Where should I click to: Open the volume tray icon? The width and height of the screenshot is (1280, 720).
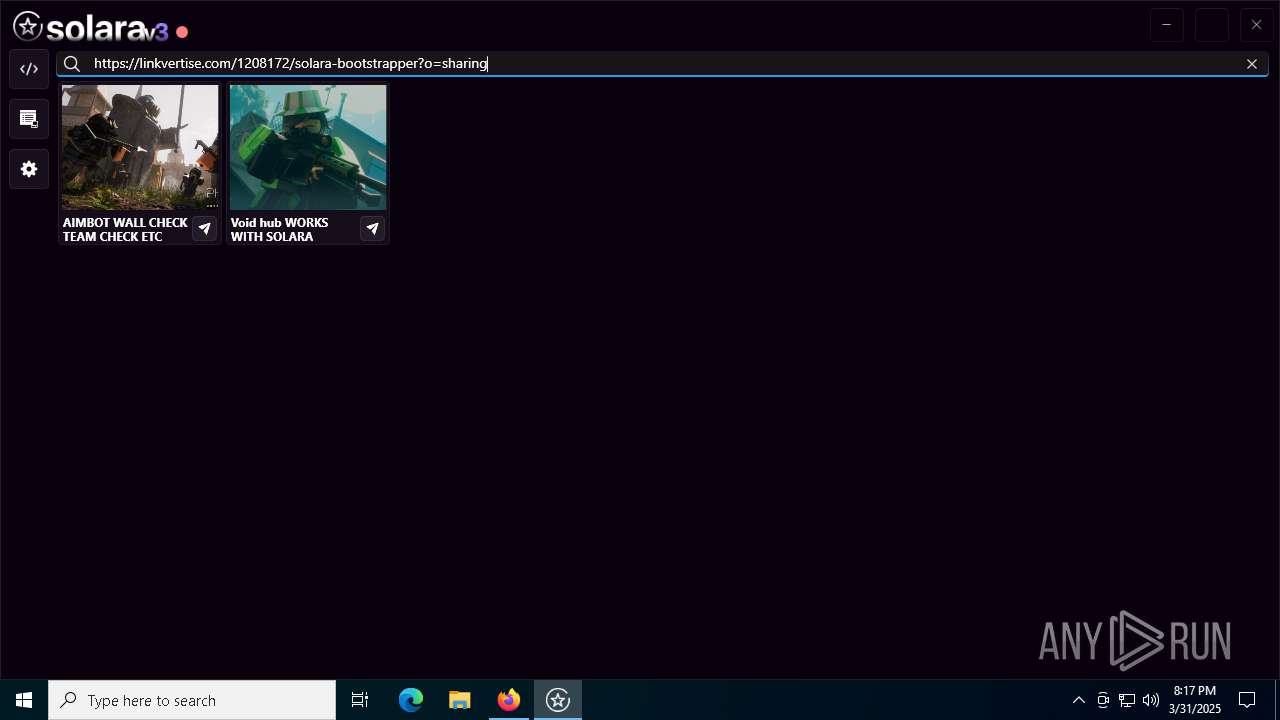pos(1151,700)
